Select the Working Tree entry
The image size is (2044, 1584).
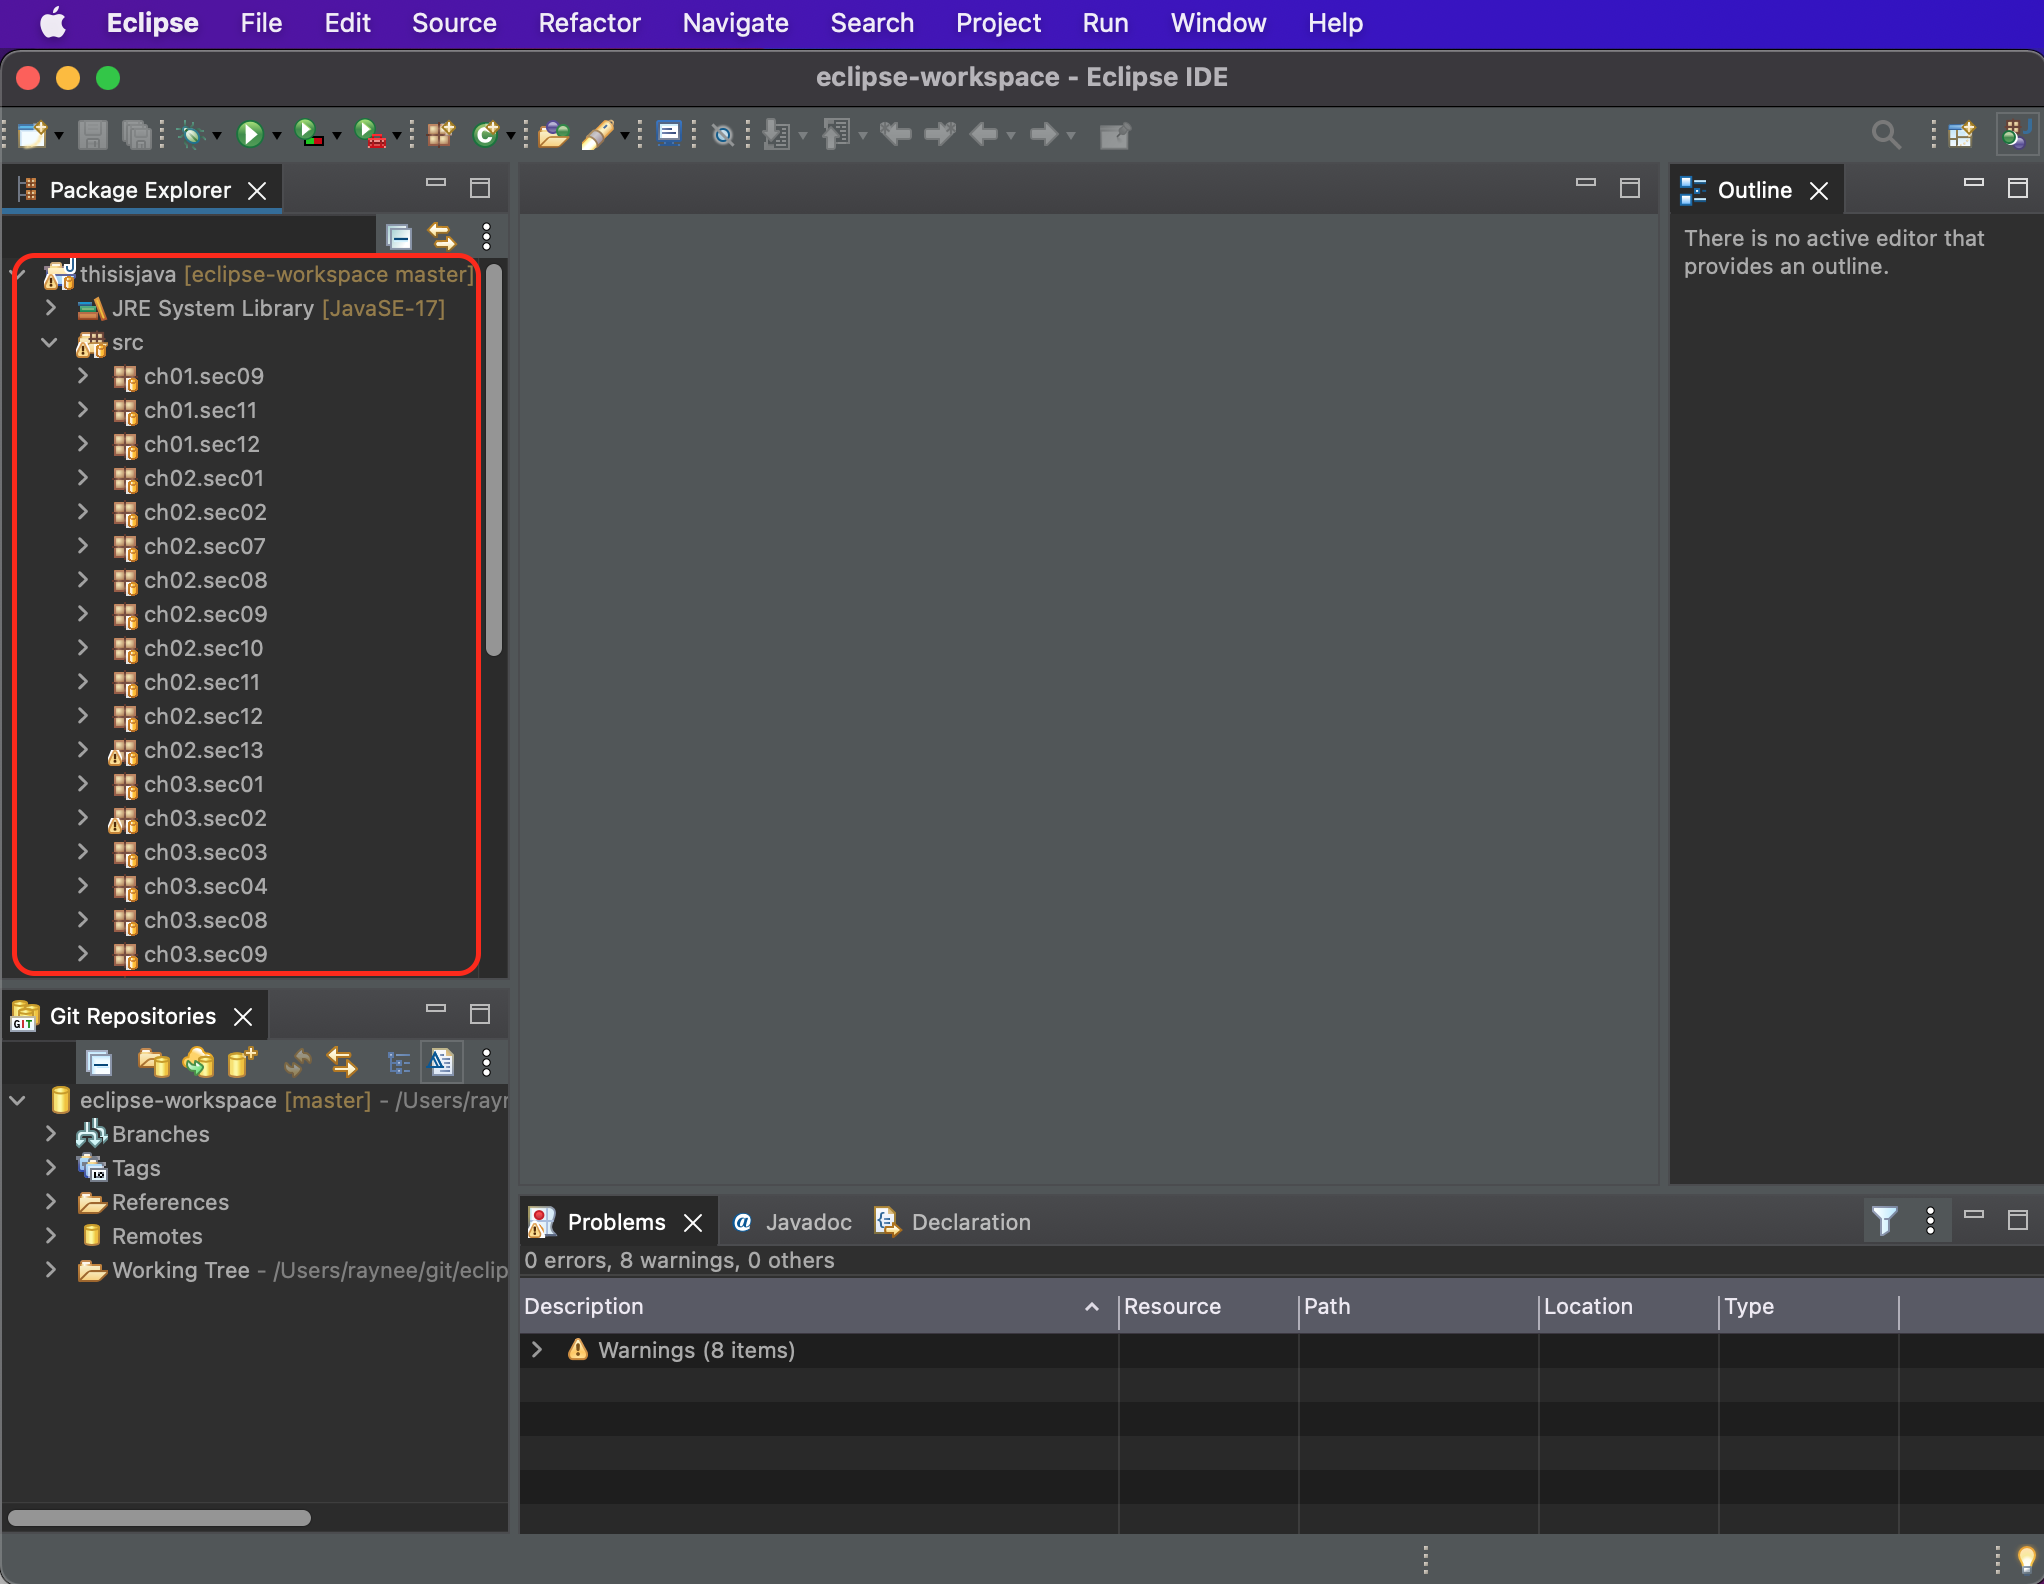181,1270
